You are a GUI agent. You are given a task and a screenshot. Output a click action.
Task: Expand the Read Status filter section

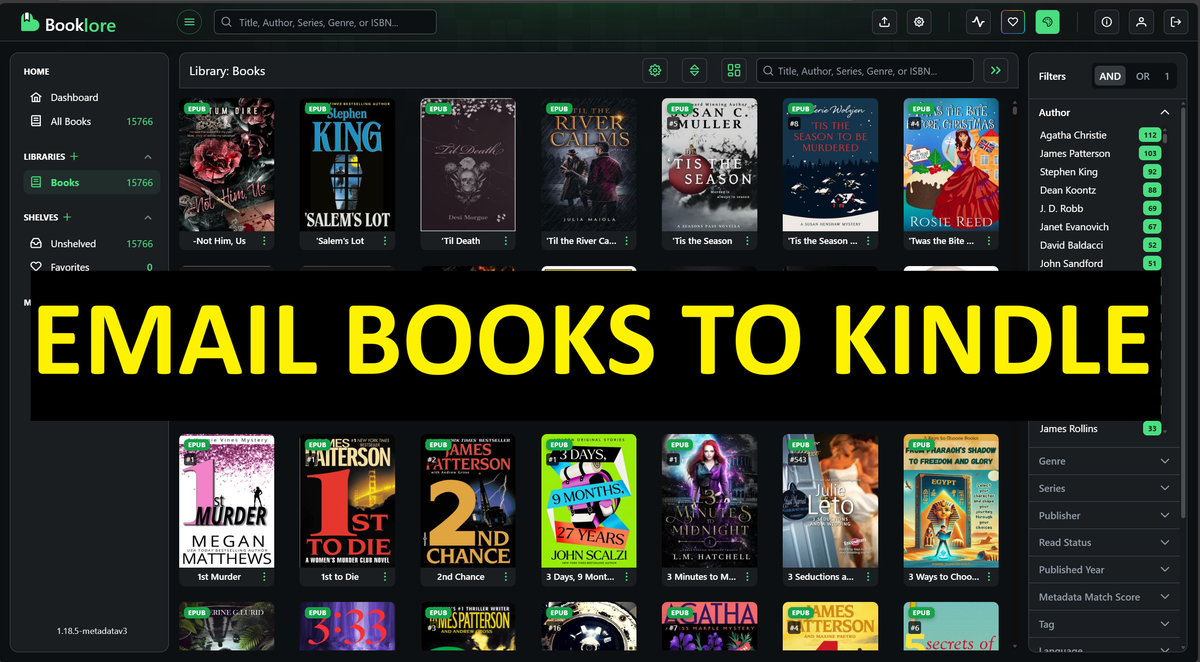(1104, 541)
